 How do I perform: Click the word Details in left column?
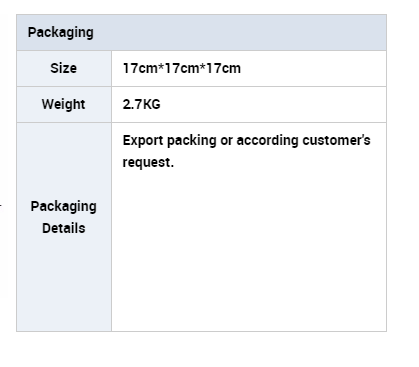tap(64, 228)
